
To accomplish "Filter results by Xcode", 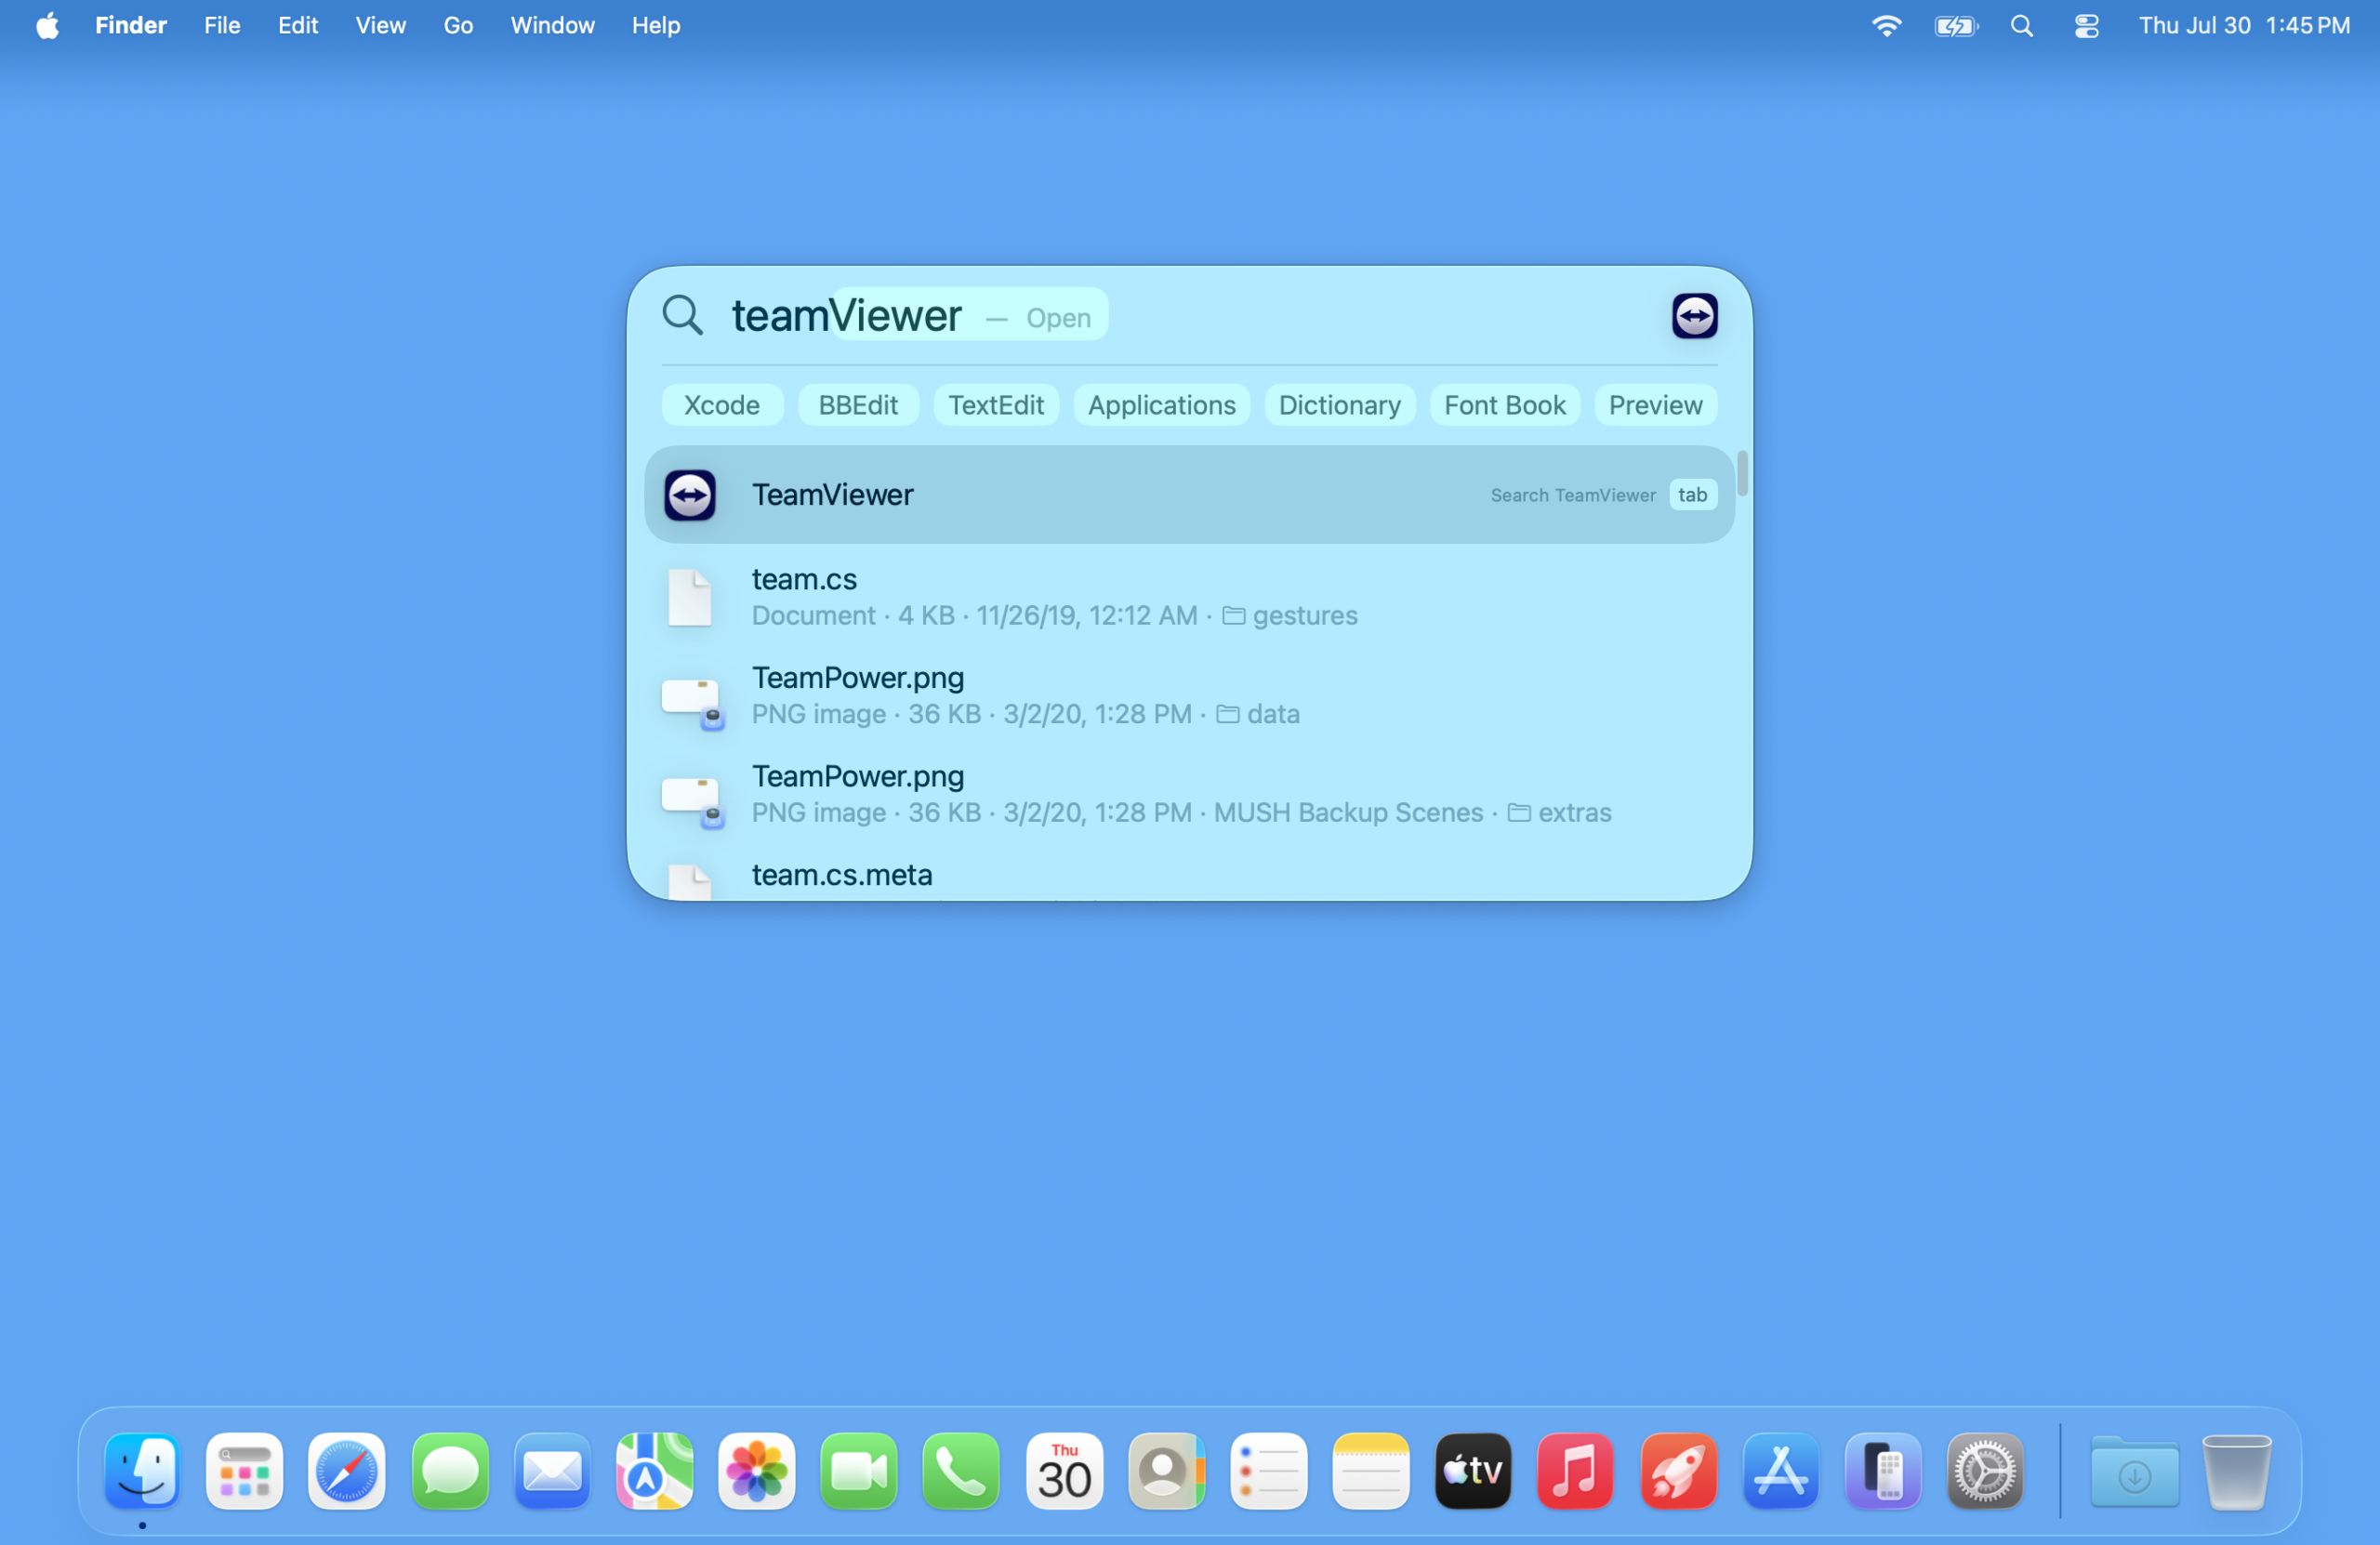I will 722,405.
